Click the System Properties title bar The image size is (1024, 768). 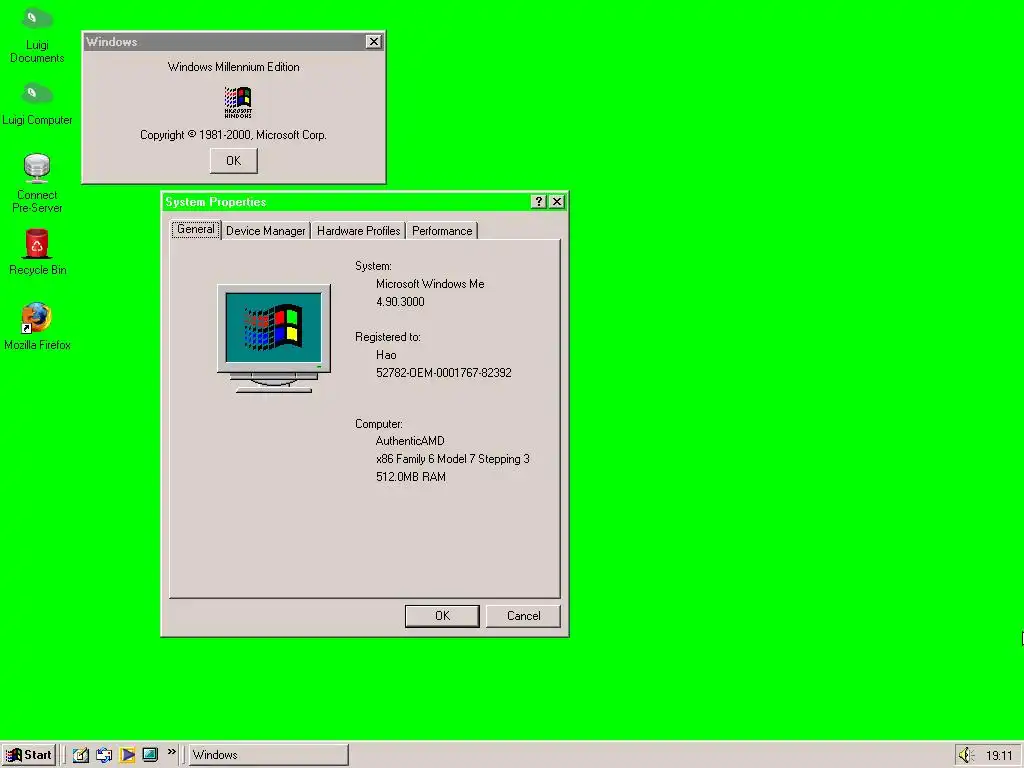click(x=346, y=202)
